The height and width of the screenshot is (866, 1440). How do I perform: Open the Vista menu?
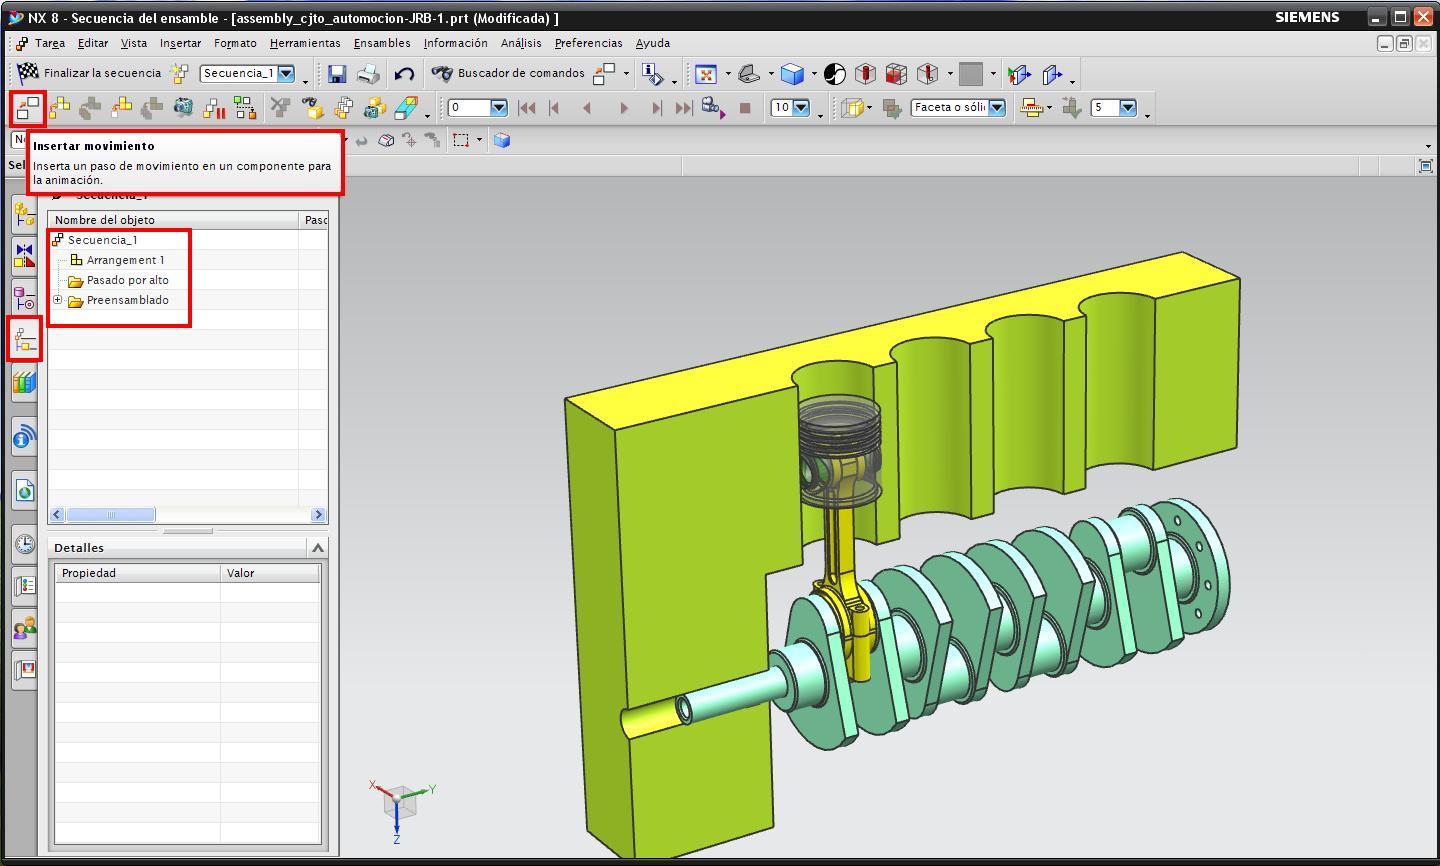coord(134,43)
